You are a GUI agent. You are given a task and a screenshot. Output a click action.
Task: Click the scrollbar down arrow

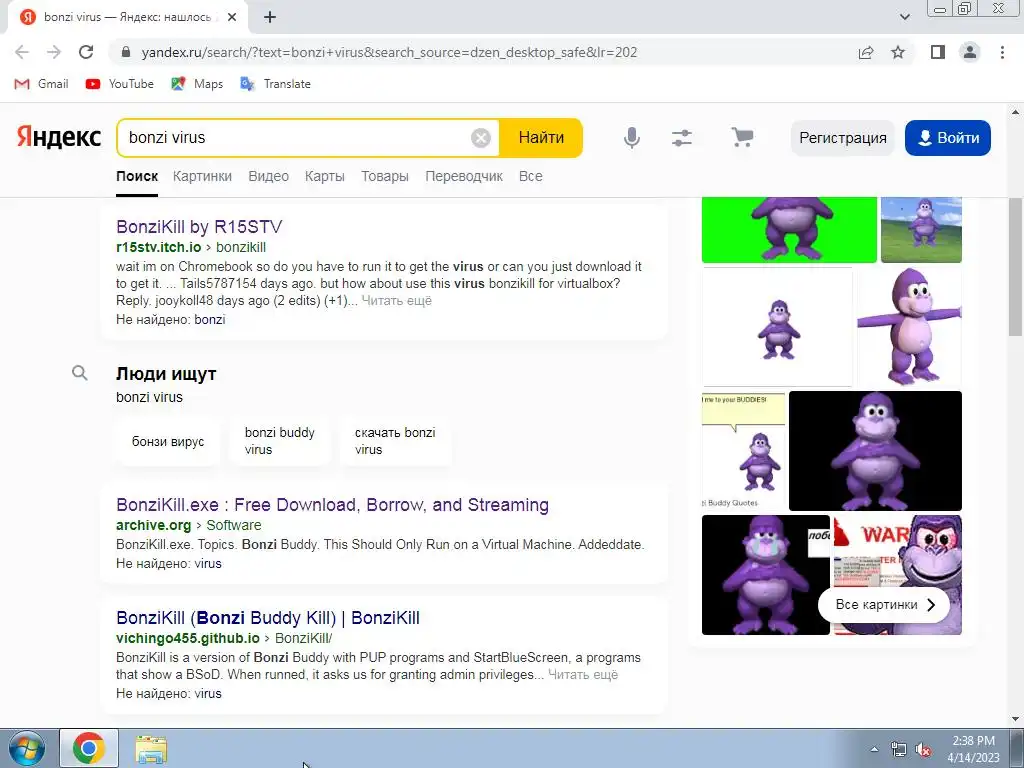(x=1016, y=719)
